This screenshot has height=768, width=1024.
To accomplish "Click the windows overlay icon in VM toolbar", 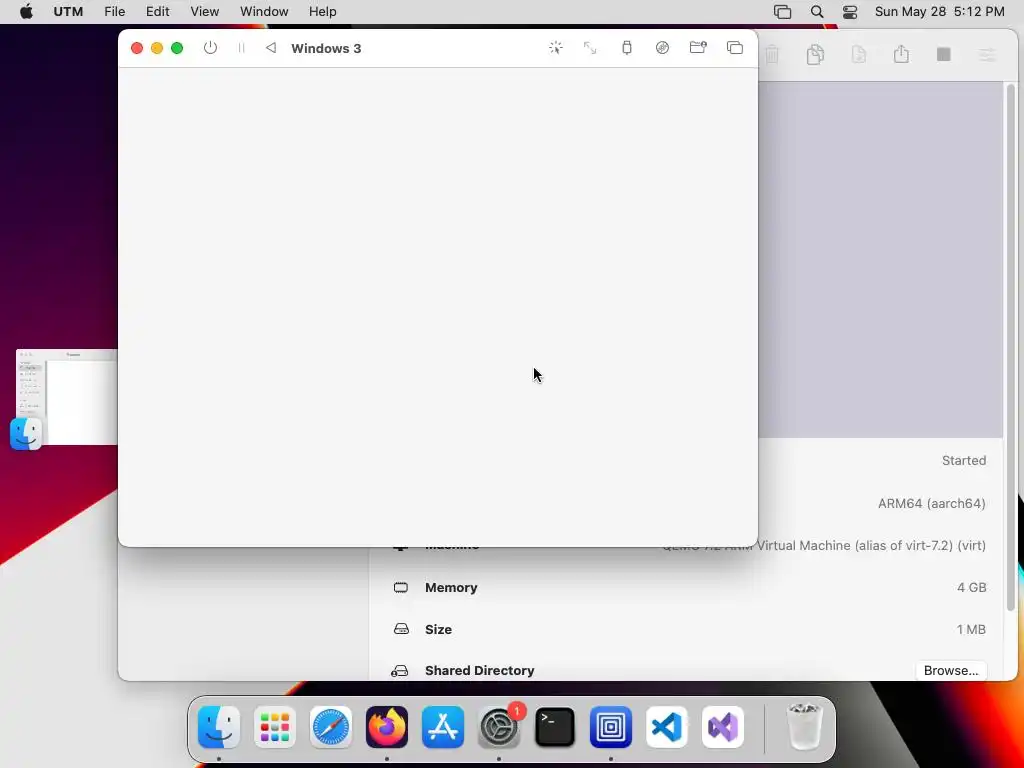I will [x=735, y=48].
